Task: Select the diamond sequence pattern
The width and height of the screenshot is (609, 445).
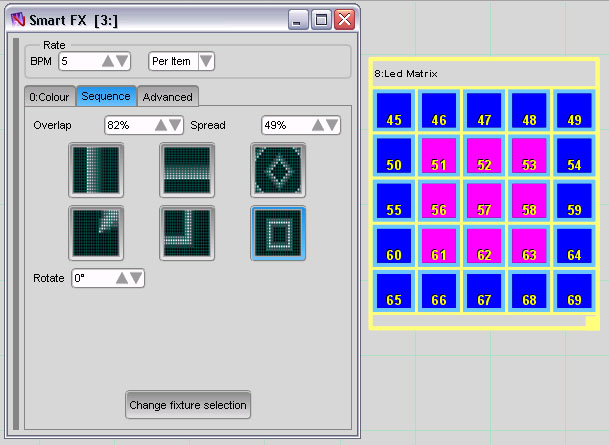Action: (x=278, y=170)
